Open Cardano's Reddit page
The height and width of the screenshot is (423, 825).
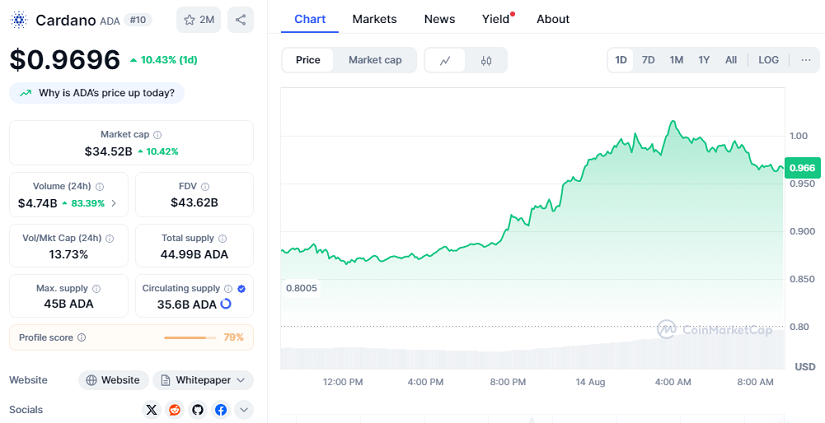coord(175,410)
